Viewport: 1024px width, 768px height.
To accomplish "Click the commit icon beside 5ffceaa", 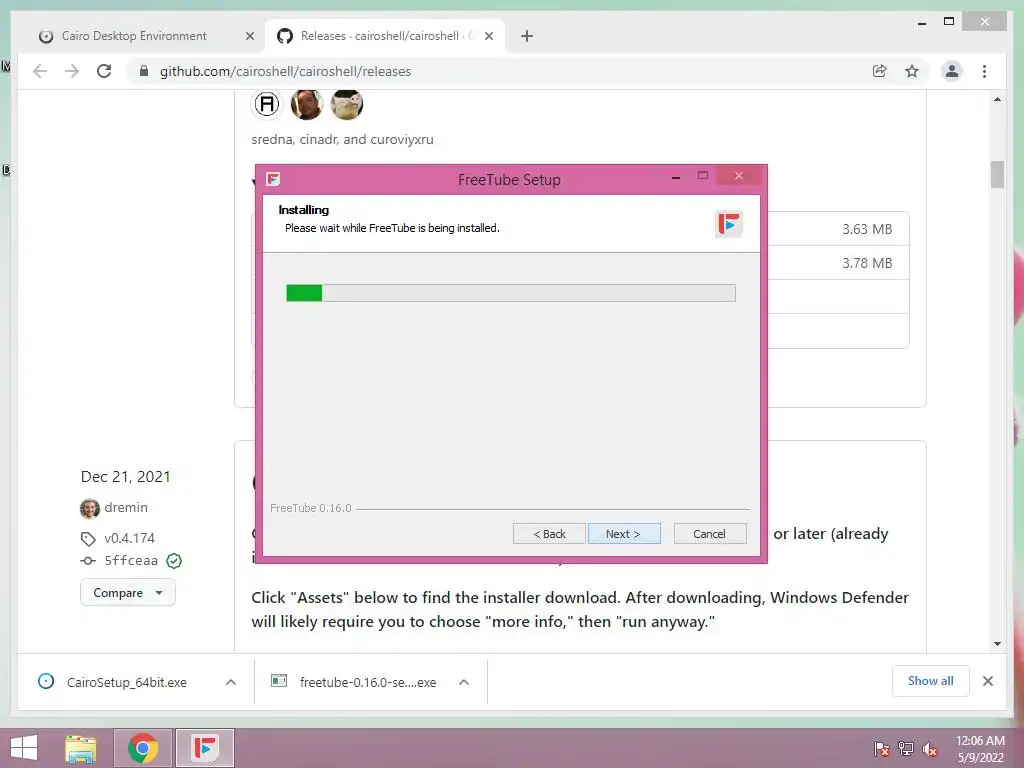I will (88, 560).
